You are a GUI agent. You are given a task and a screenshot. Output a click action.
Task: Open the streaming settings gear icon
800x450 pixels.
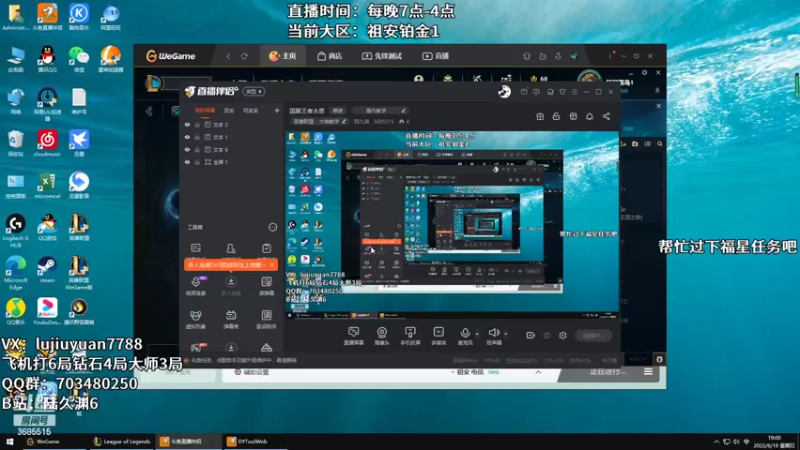(x=563, y=335)
